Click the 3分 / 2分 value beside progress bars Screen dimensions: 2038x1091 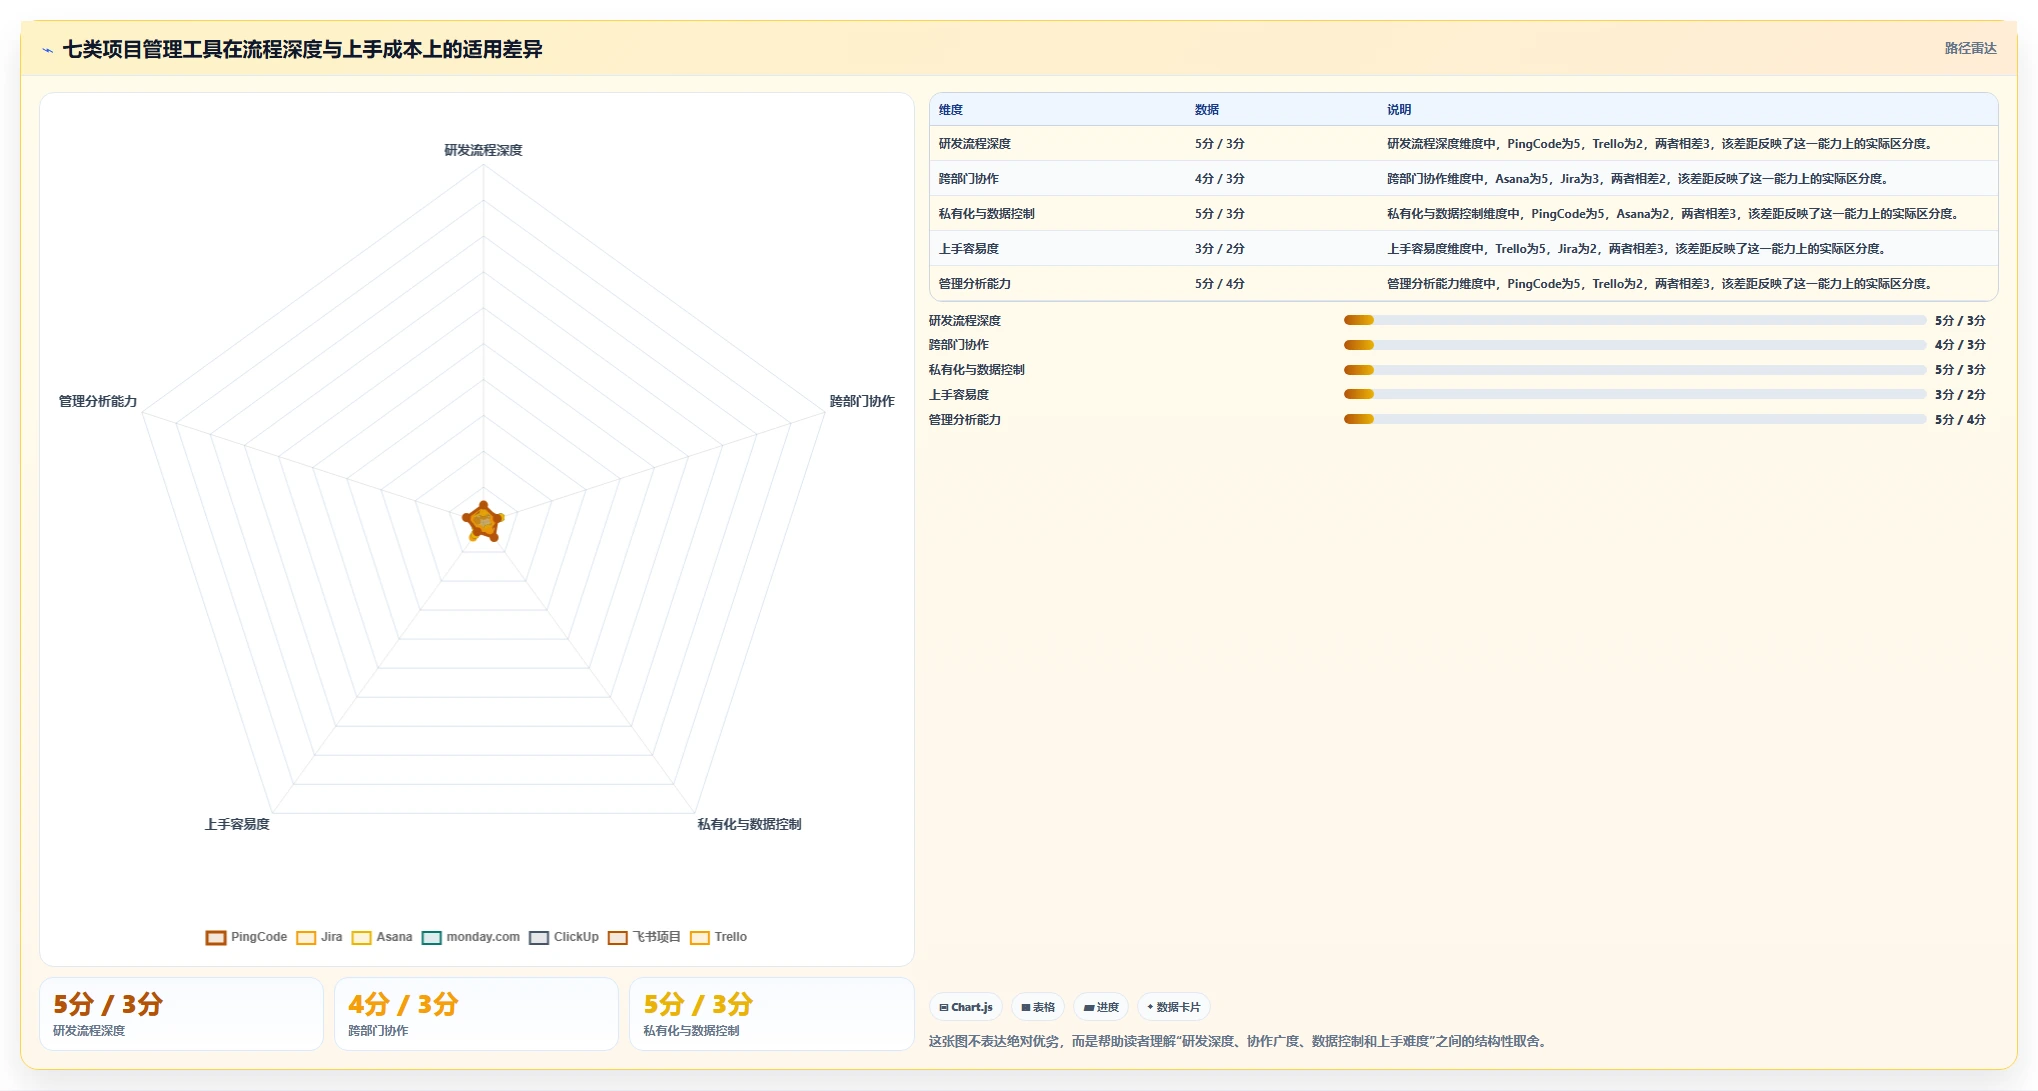pyautogui.click(x=1960, y=394)
